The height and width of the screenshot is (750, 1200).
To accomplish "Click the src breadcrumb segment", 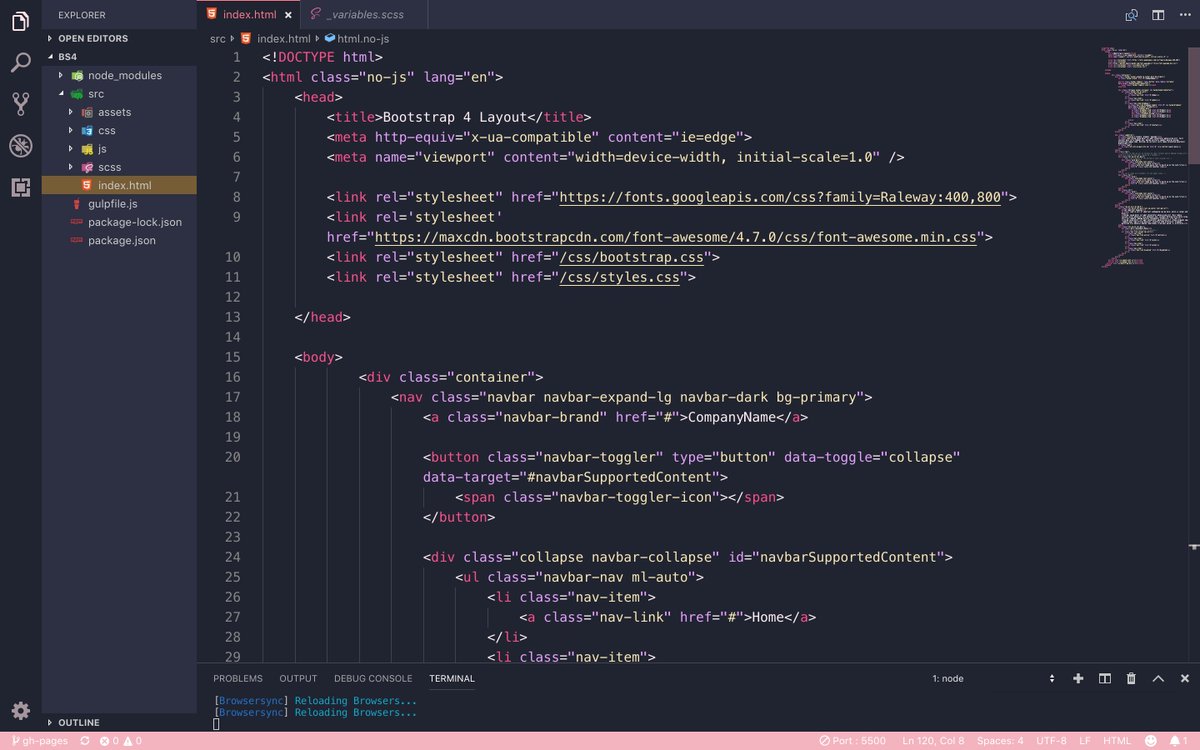I will click(x=218, y=38).
